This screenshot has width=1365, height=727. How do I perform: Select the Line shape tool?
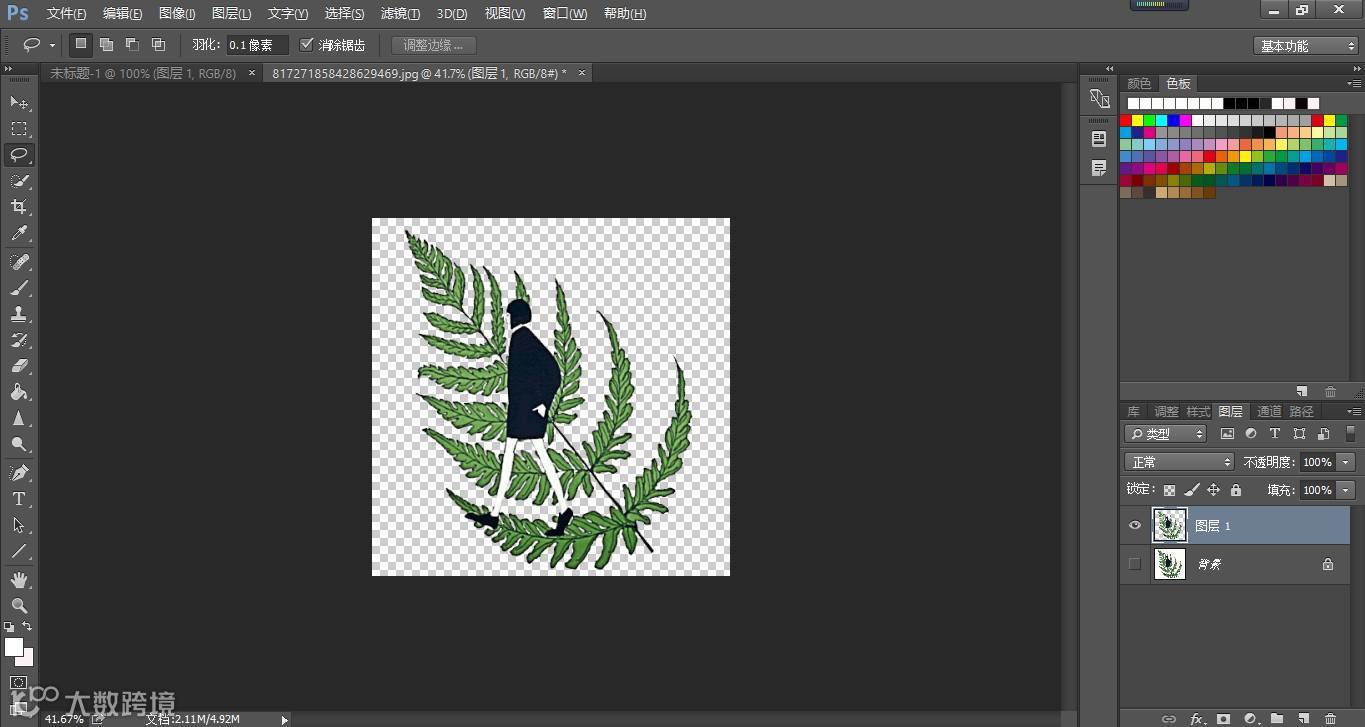[x=19, y=551]
